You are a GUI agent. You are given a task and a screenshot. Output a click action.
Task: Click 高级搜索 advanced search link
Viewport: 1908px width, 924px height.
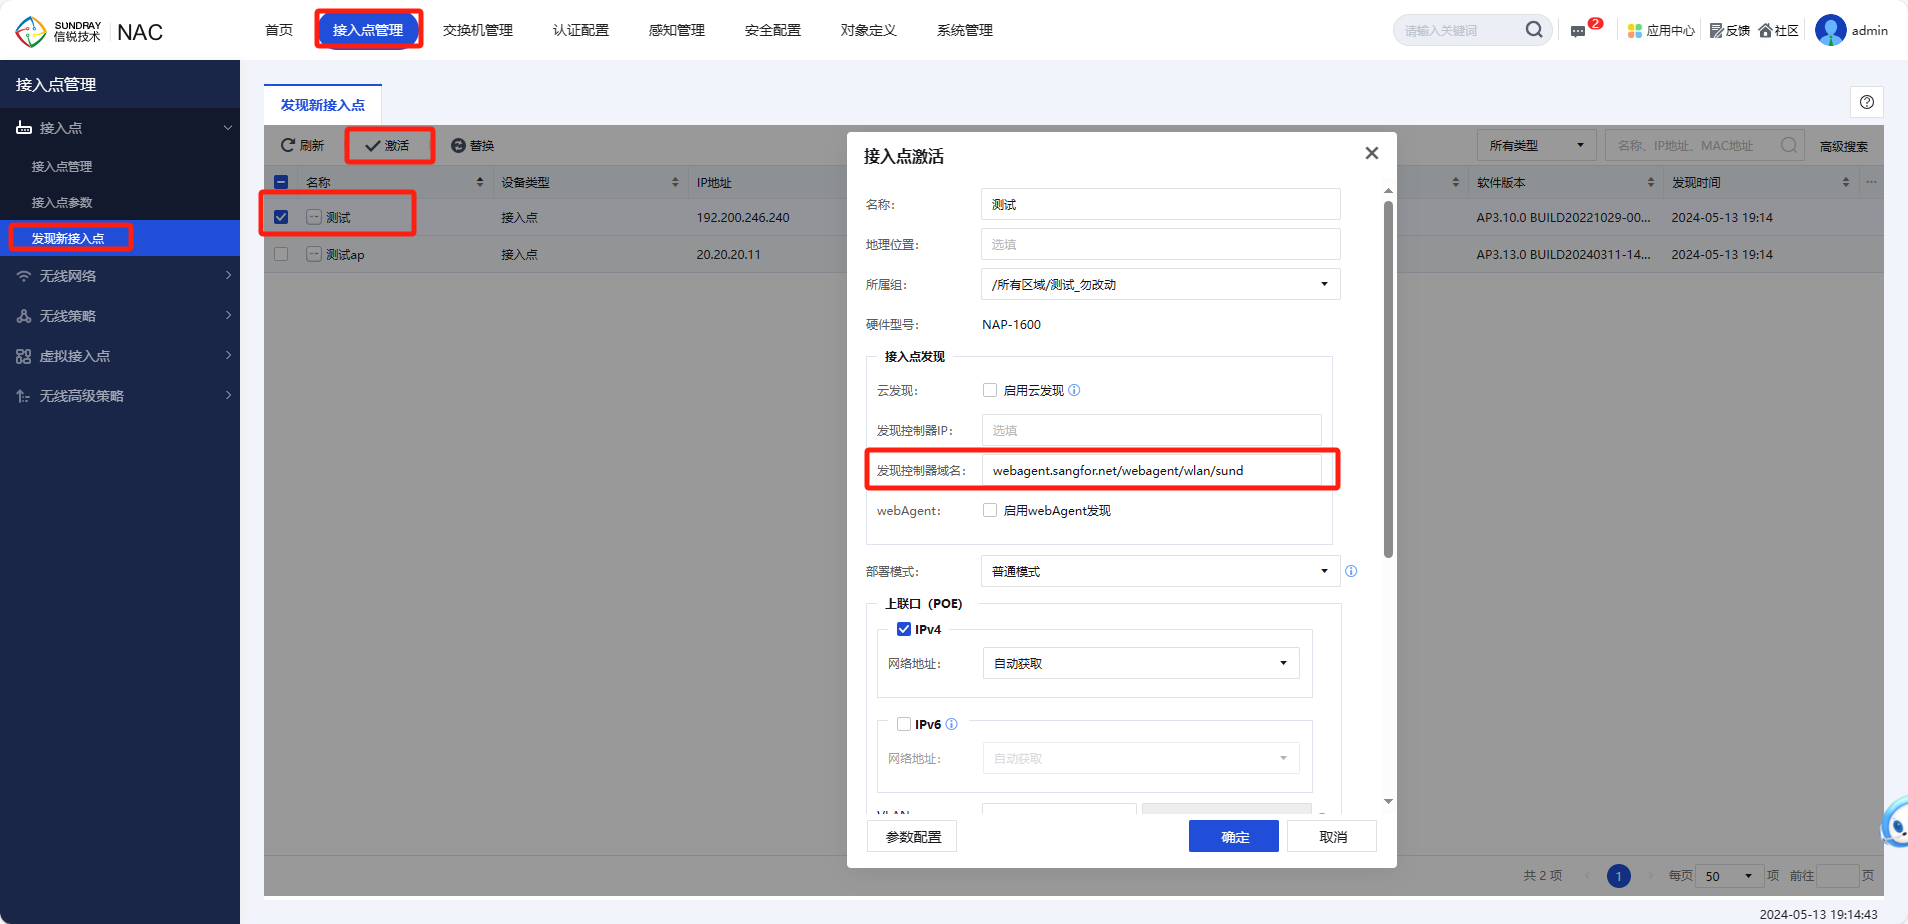[x=1844, y=146]
